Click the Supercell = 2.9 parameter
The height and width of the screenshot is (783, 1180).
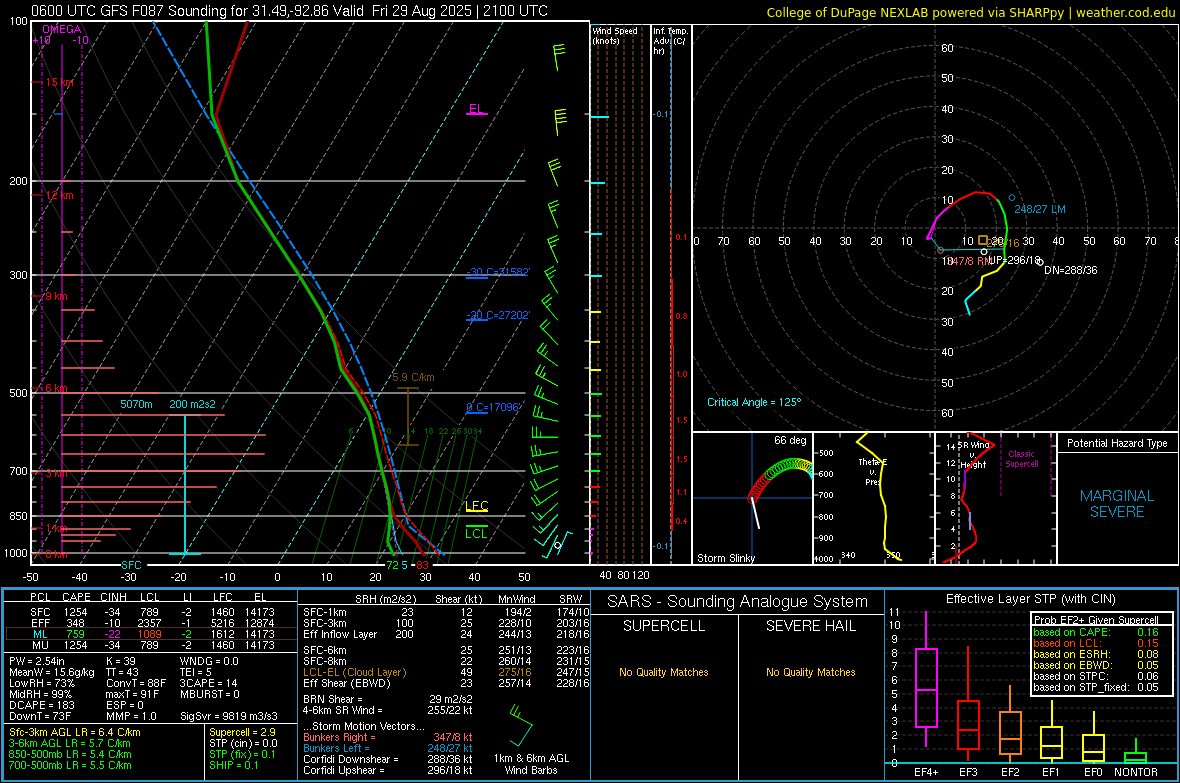click(x=242, y=732)
